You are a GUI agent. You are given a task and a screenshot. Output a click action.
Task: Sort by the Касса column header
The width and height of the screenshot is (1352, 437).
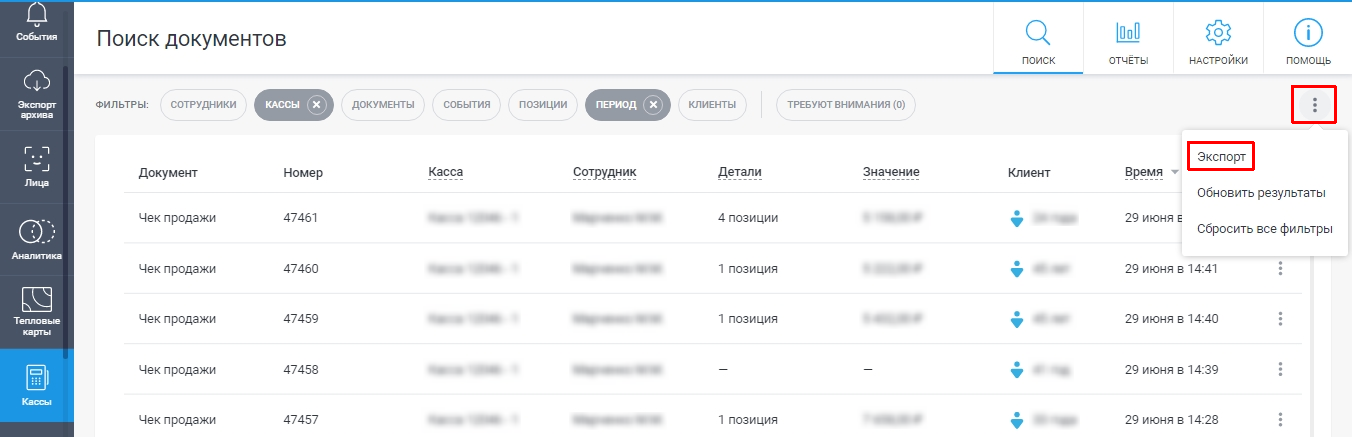[x=445, y=172]
